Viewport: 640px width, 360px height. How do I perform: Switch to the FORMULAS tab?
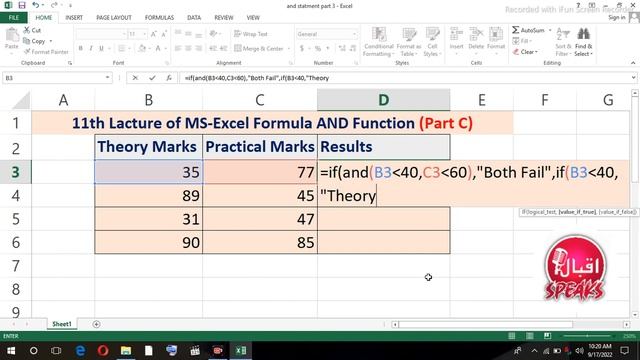point(159,18)
